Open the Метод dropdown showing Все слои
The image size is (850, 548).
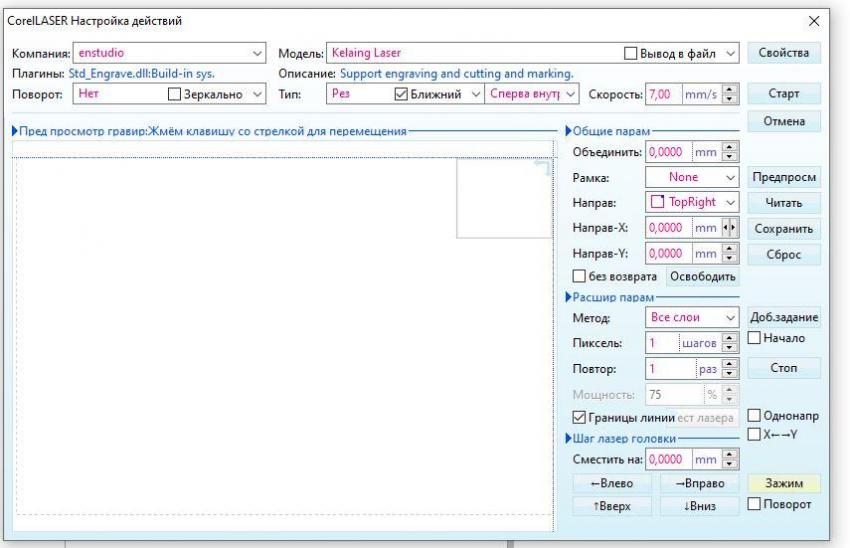692,317
